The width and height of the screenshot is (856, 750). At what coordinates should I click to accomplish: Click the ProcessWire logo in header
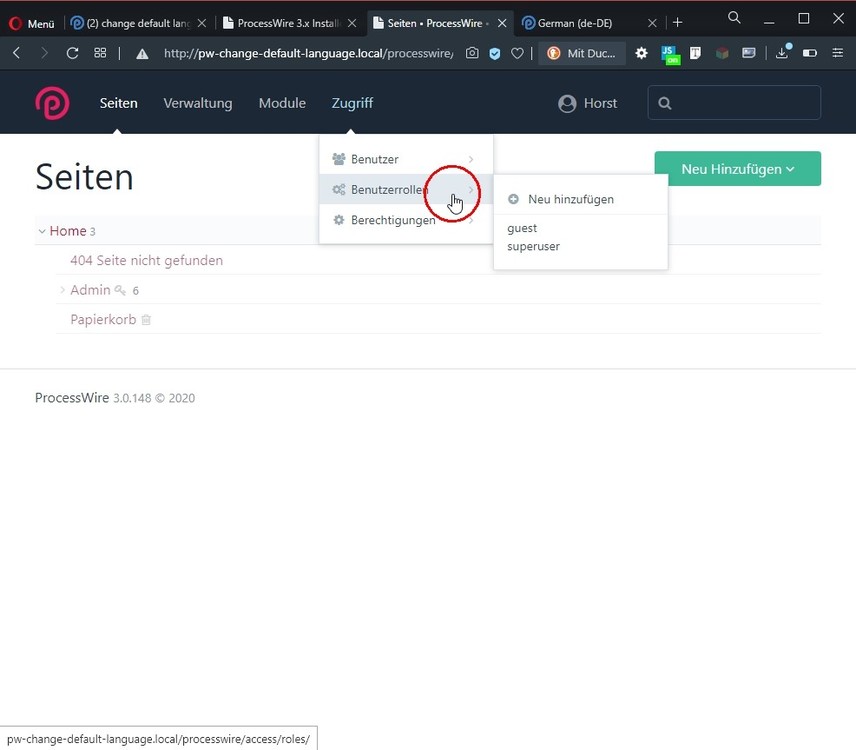click(x=52, y=103)
